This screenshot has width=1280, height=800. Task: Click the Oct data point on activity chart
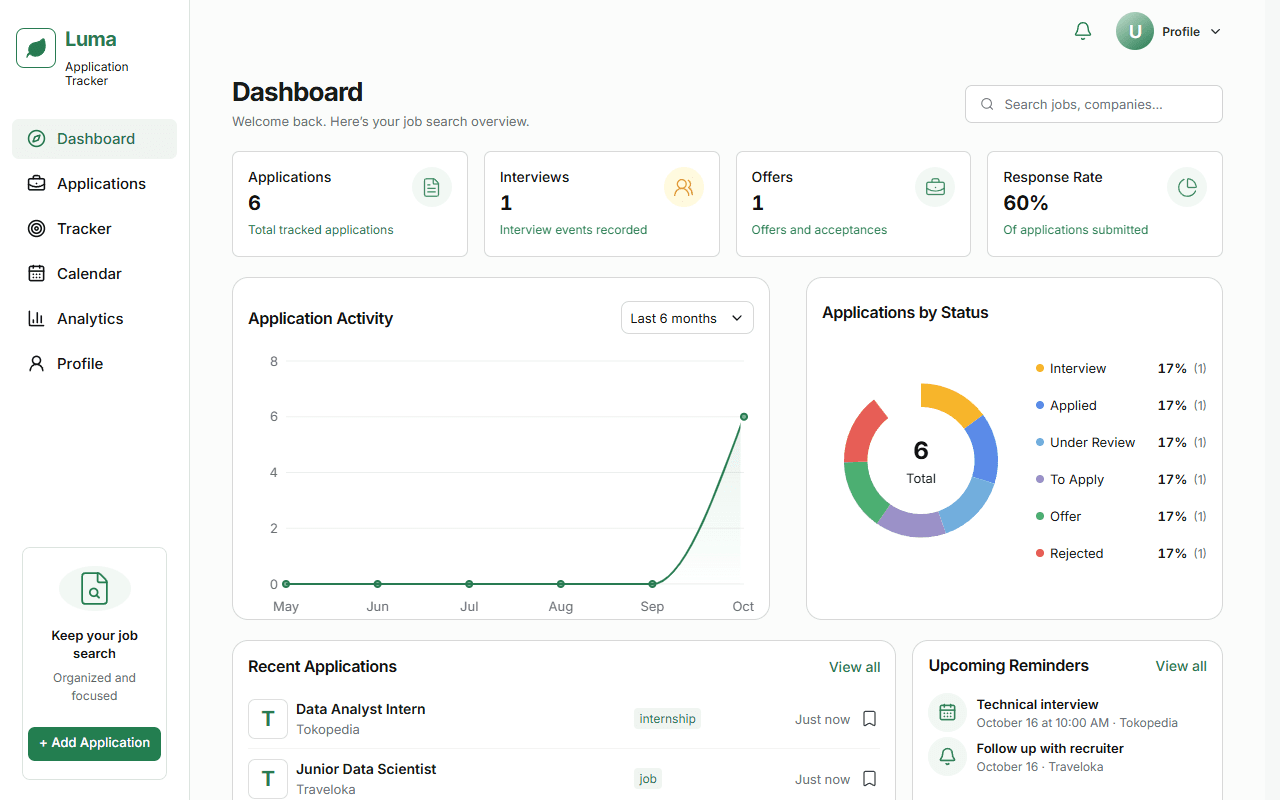pos(743,417)
